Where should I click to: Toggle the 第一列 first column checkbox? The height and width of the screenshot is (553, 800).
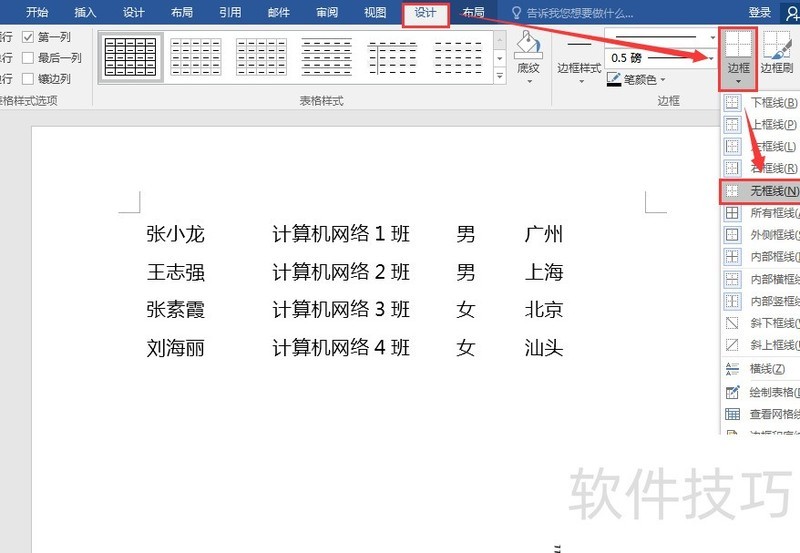28,37
